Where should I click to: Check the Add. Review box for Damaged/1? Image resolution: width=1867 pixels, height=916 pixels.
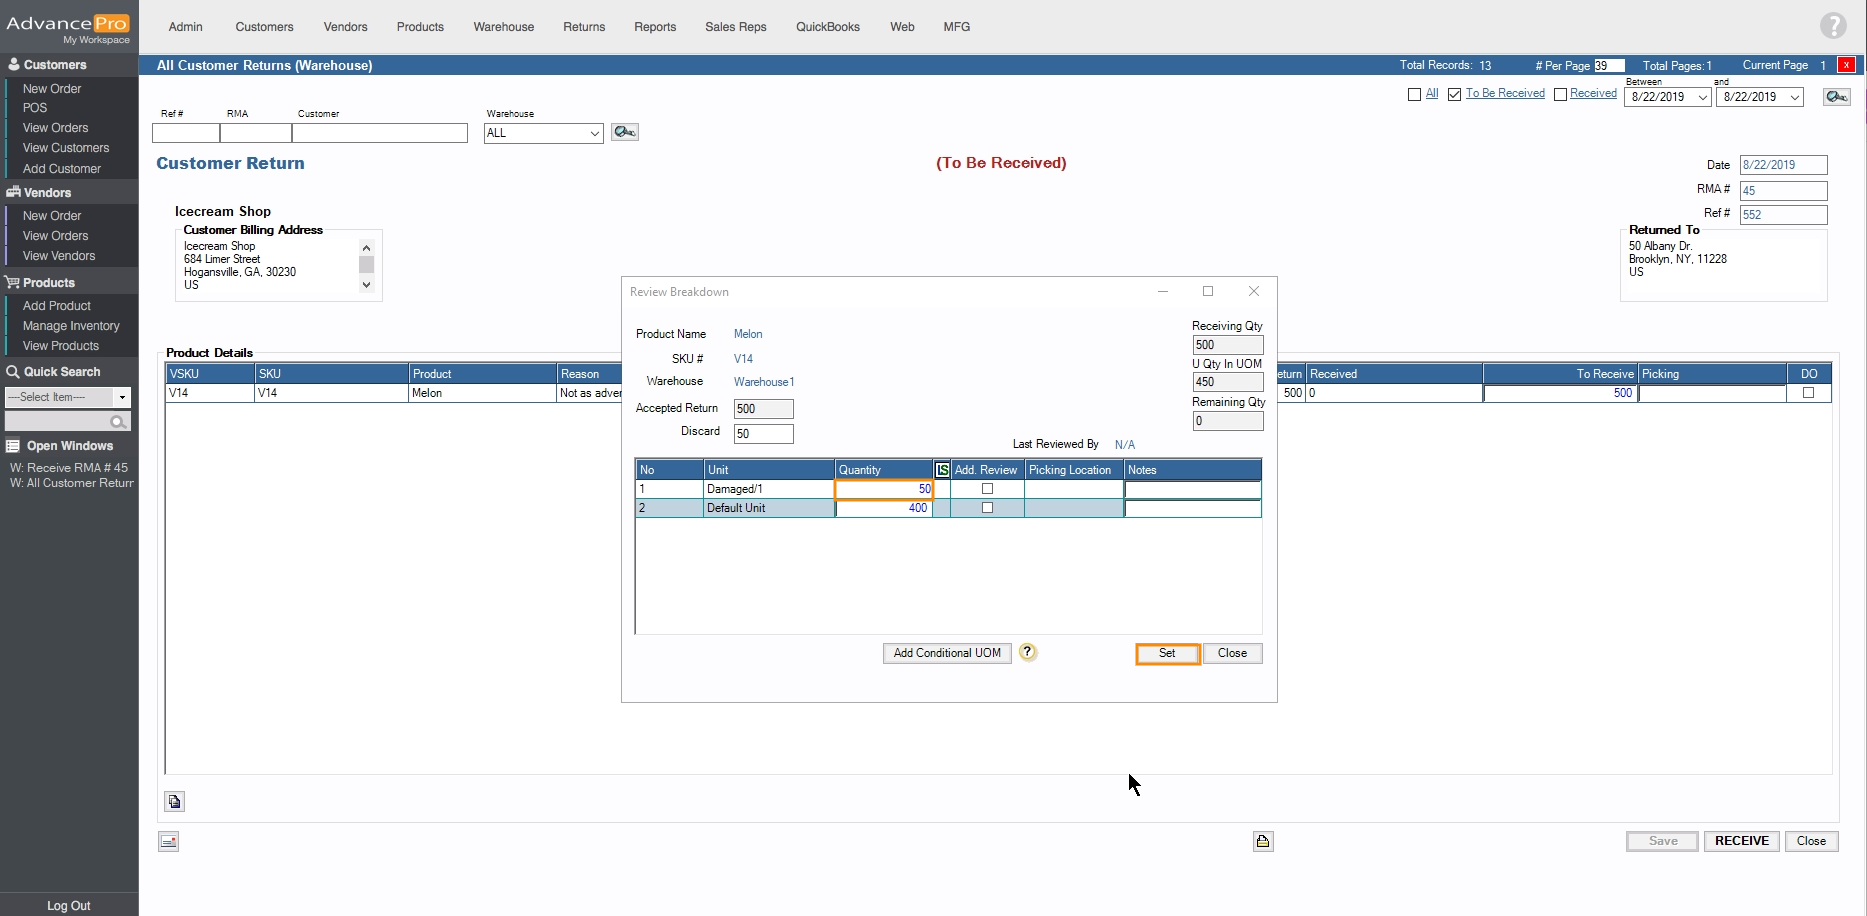987,489
